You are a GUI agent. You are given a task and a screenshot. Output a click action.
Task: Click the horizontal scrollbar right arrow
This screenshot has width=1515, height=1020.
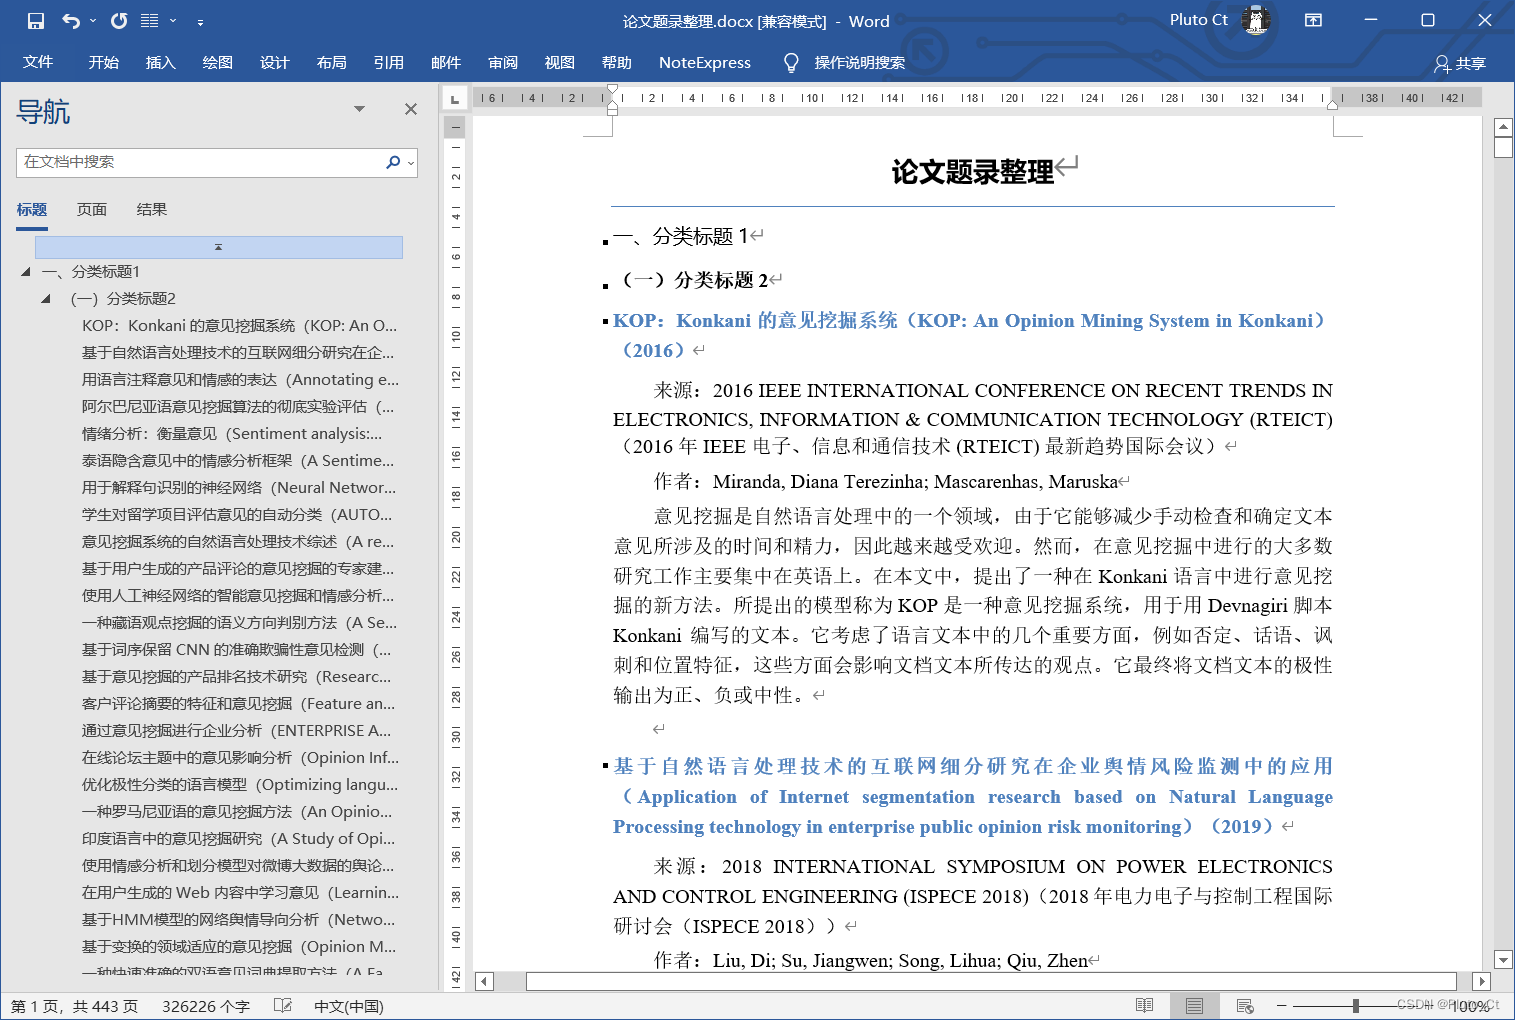pyautogui.click(x=1482, y=982)
